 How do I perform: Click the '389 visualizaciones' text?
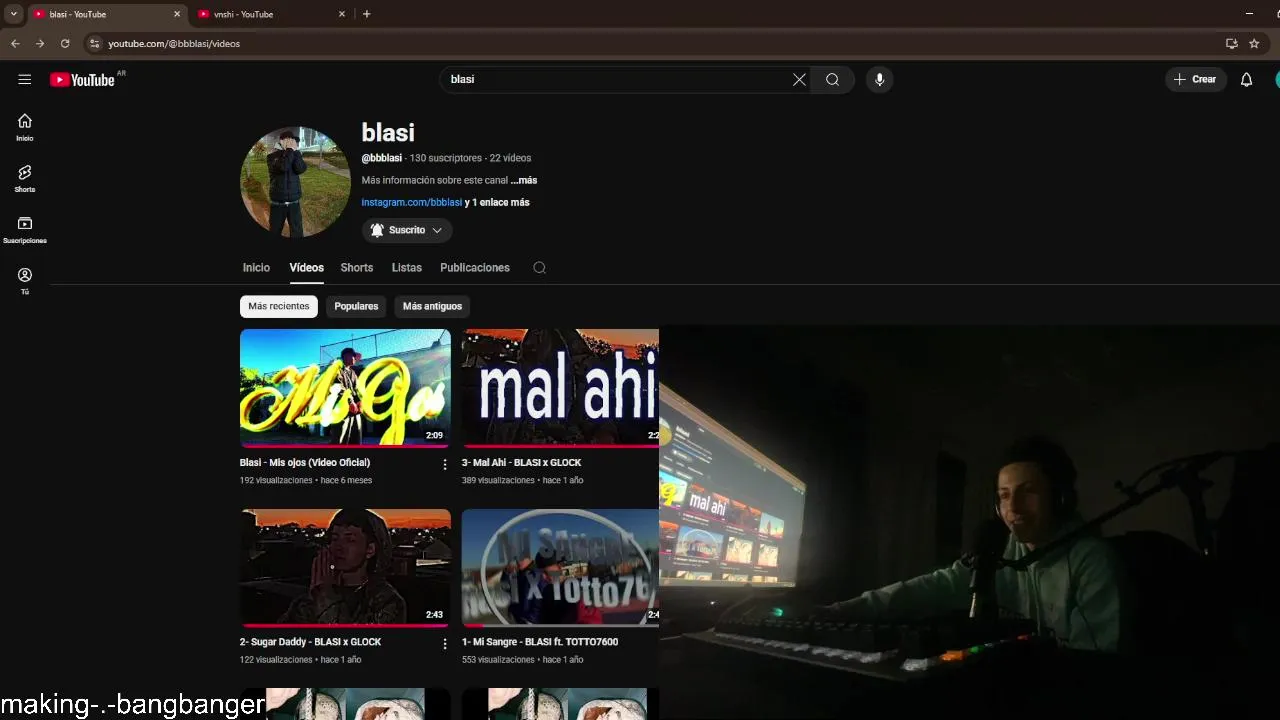(498, 480)
